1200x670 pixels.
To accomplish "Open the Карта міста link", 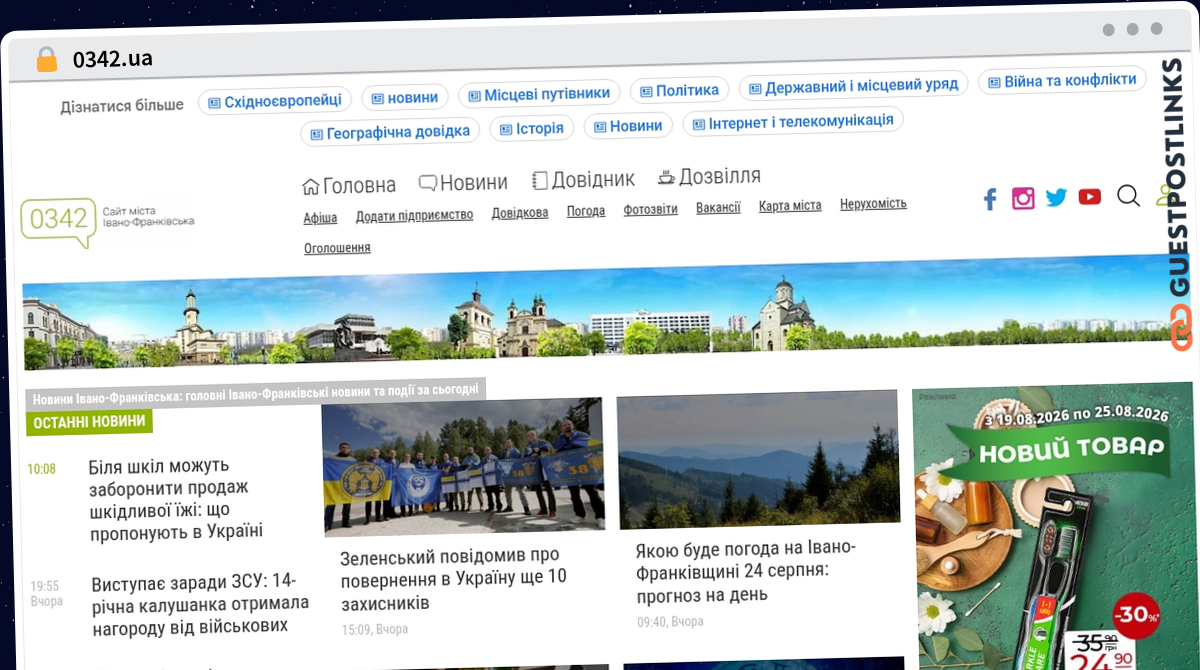I will tap(790, 205).
